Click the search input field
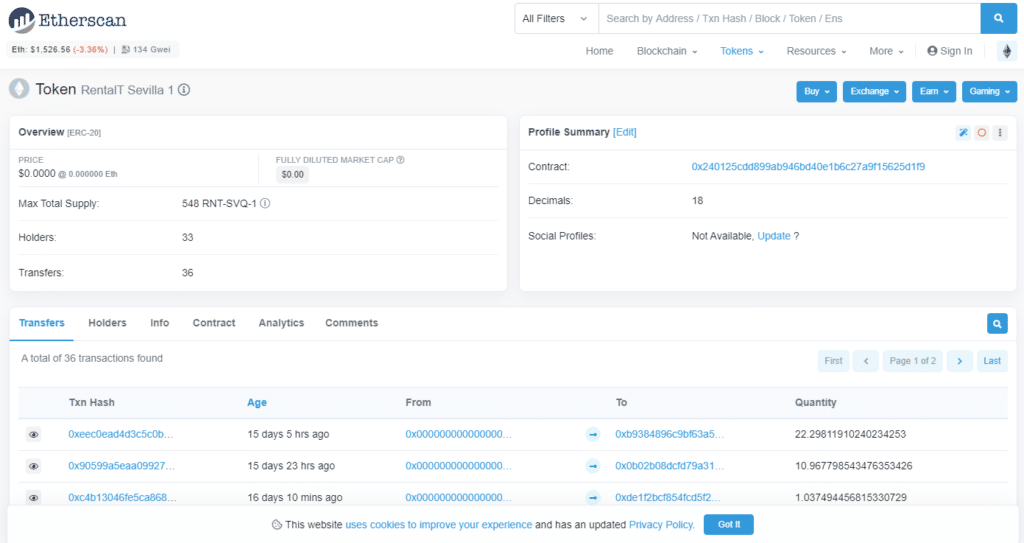Viewport: 1024px width, 543px height. click(790, 18)
